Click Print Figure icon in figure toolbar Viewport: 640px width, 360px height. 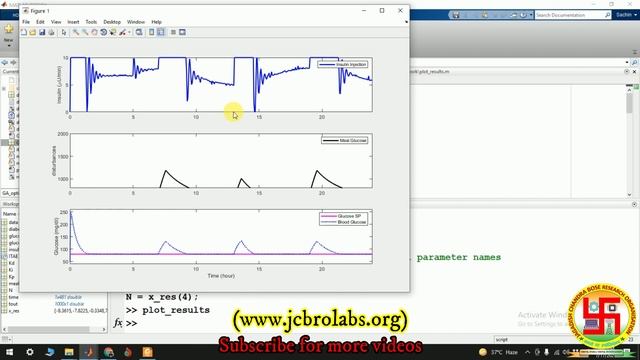51,32
